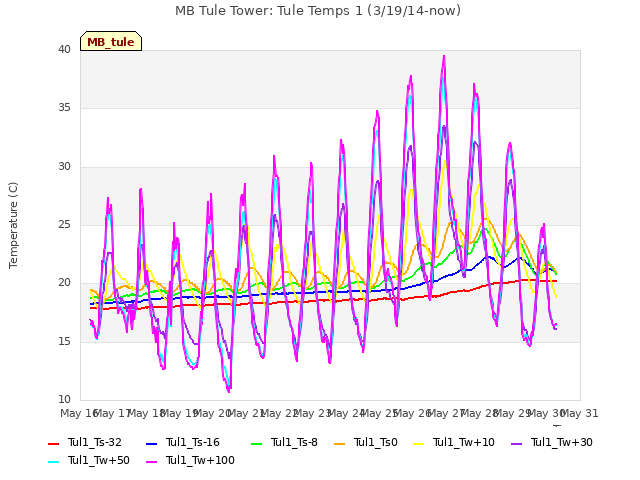Click the May 25 x-axis label
The height and width of the screenshot is (480, 640).
pos(380,413)
